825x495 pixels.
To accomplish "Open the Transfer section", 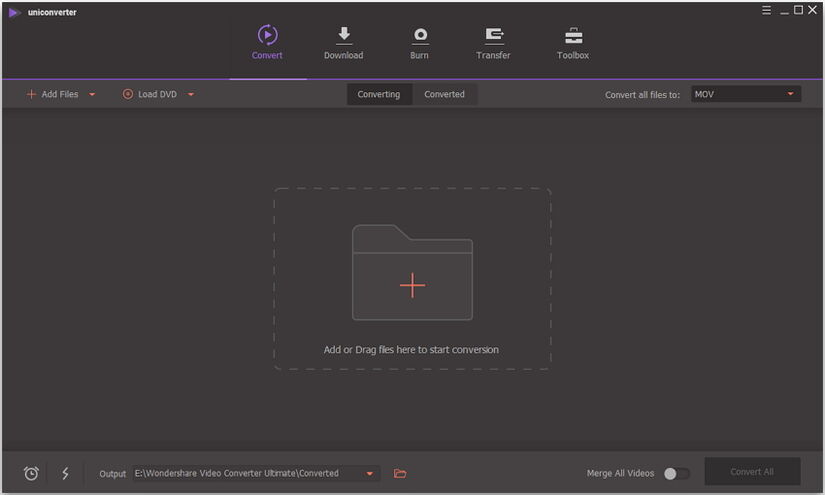I will 493,43.
